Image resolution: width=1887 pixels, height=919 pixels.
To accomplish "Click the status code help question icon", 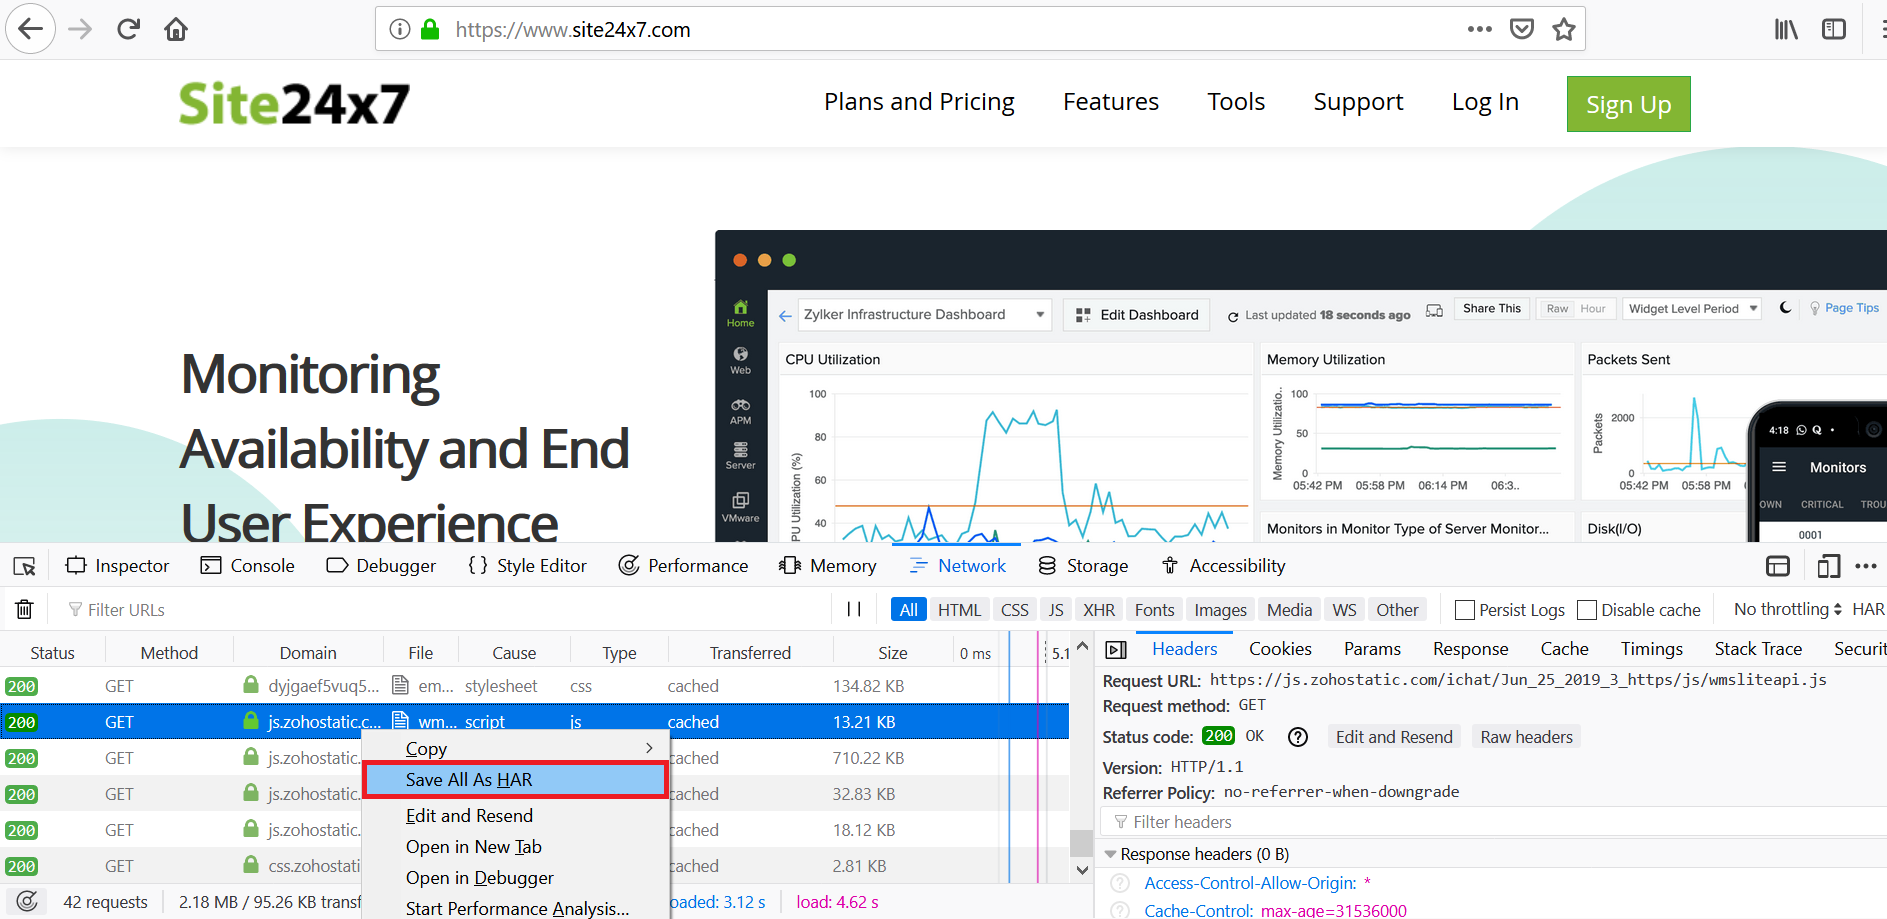I will [x=1298, y=737].
